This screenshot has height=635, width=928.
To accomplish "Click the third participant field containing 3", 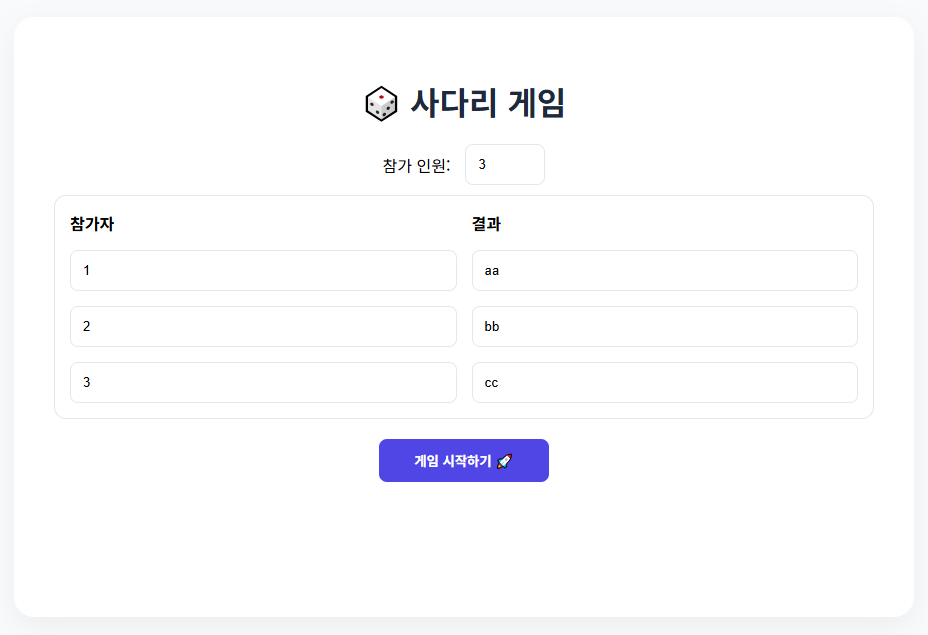I will 263,382.
